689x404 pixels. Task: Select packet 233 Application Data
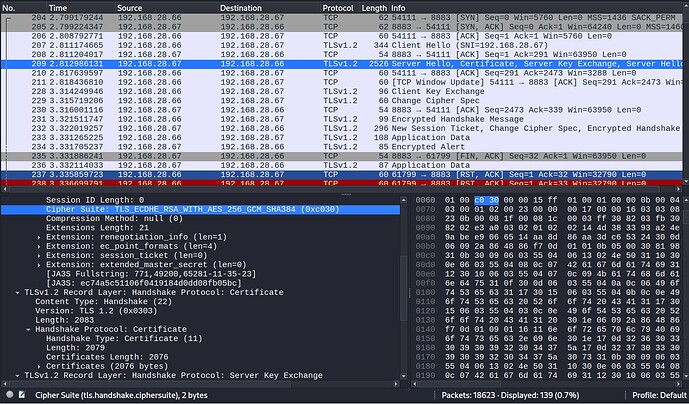342,138
